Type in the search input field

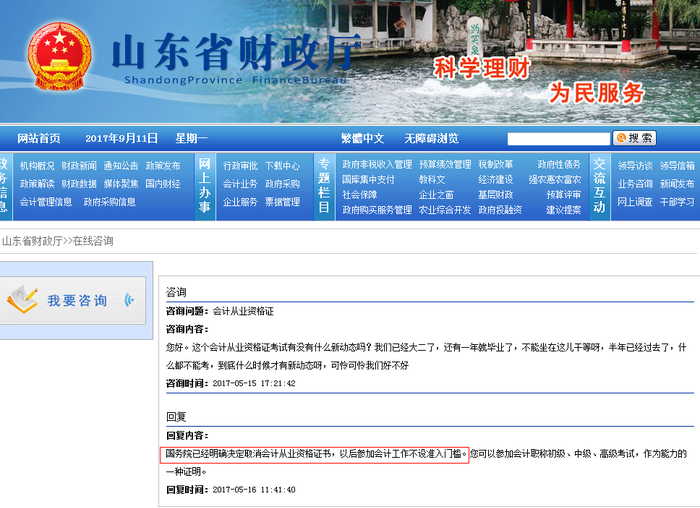coord(558,139)
